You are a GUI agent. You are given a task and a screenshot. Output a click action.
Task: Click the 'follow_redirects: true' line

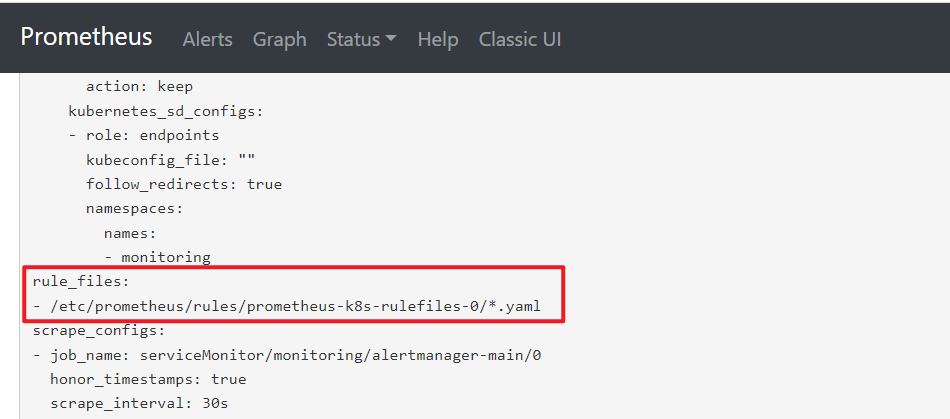[183, 184]
